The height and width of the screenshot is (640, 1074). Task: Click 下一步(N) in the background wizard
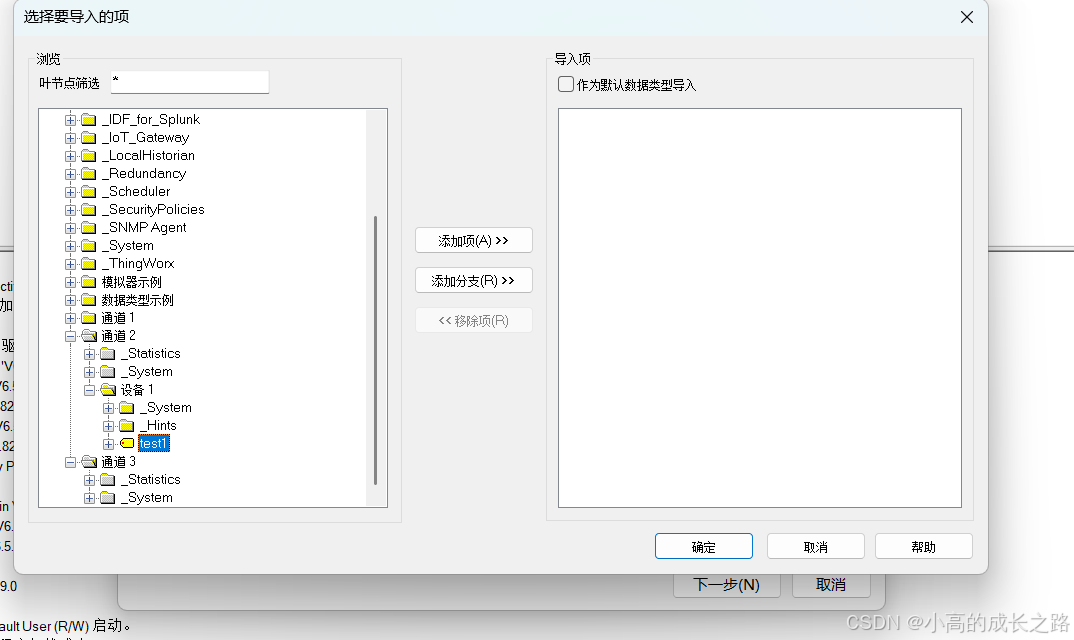[726, 584]
